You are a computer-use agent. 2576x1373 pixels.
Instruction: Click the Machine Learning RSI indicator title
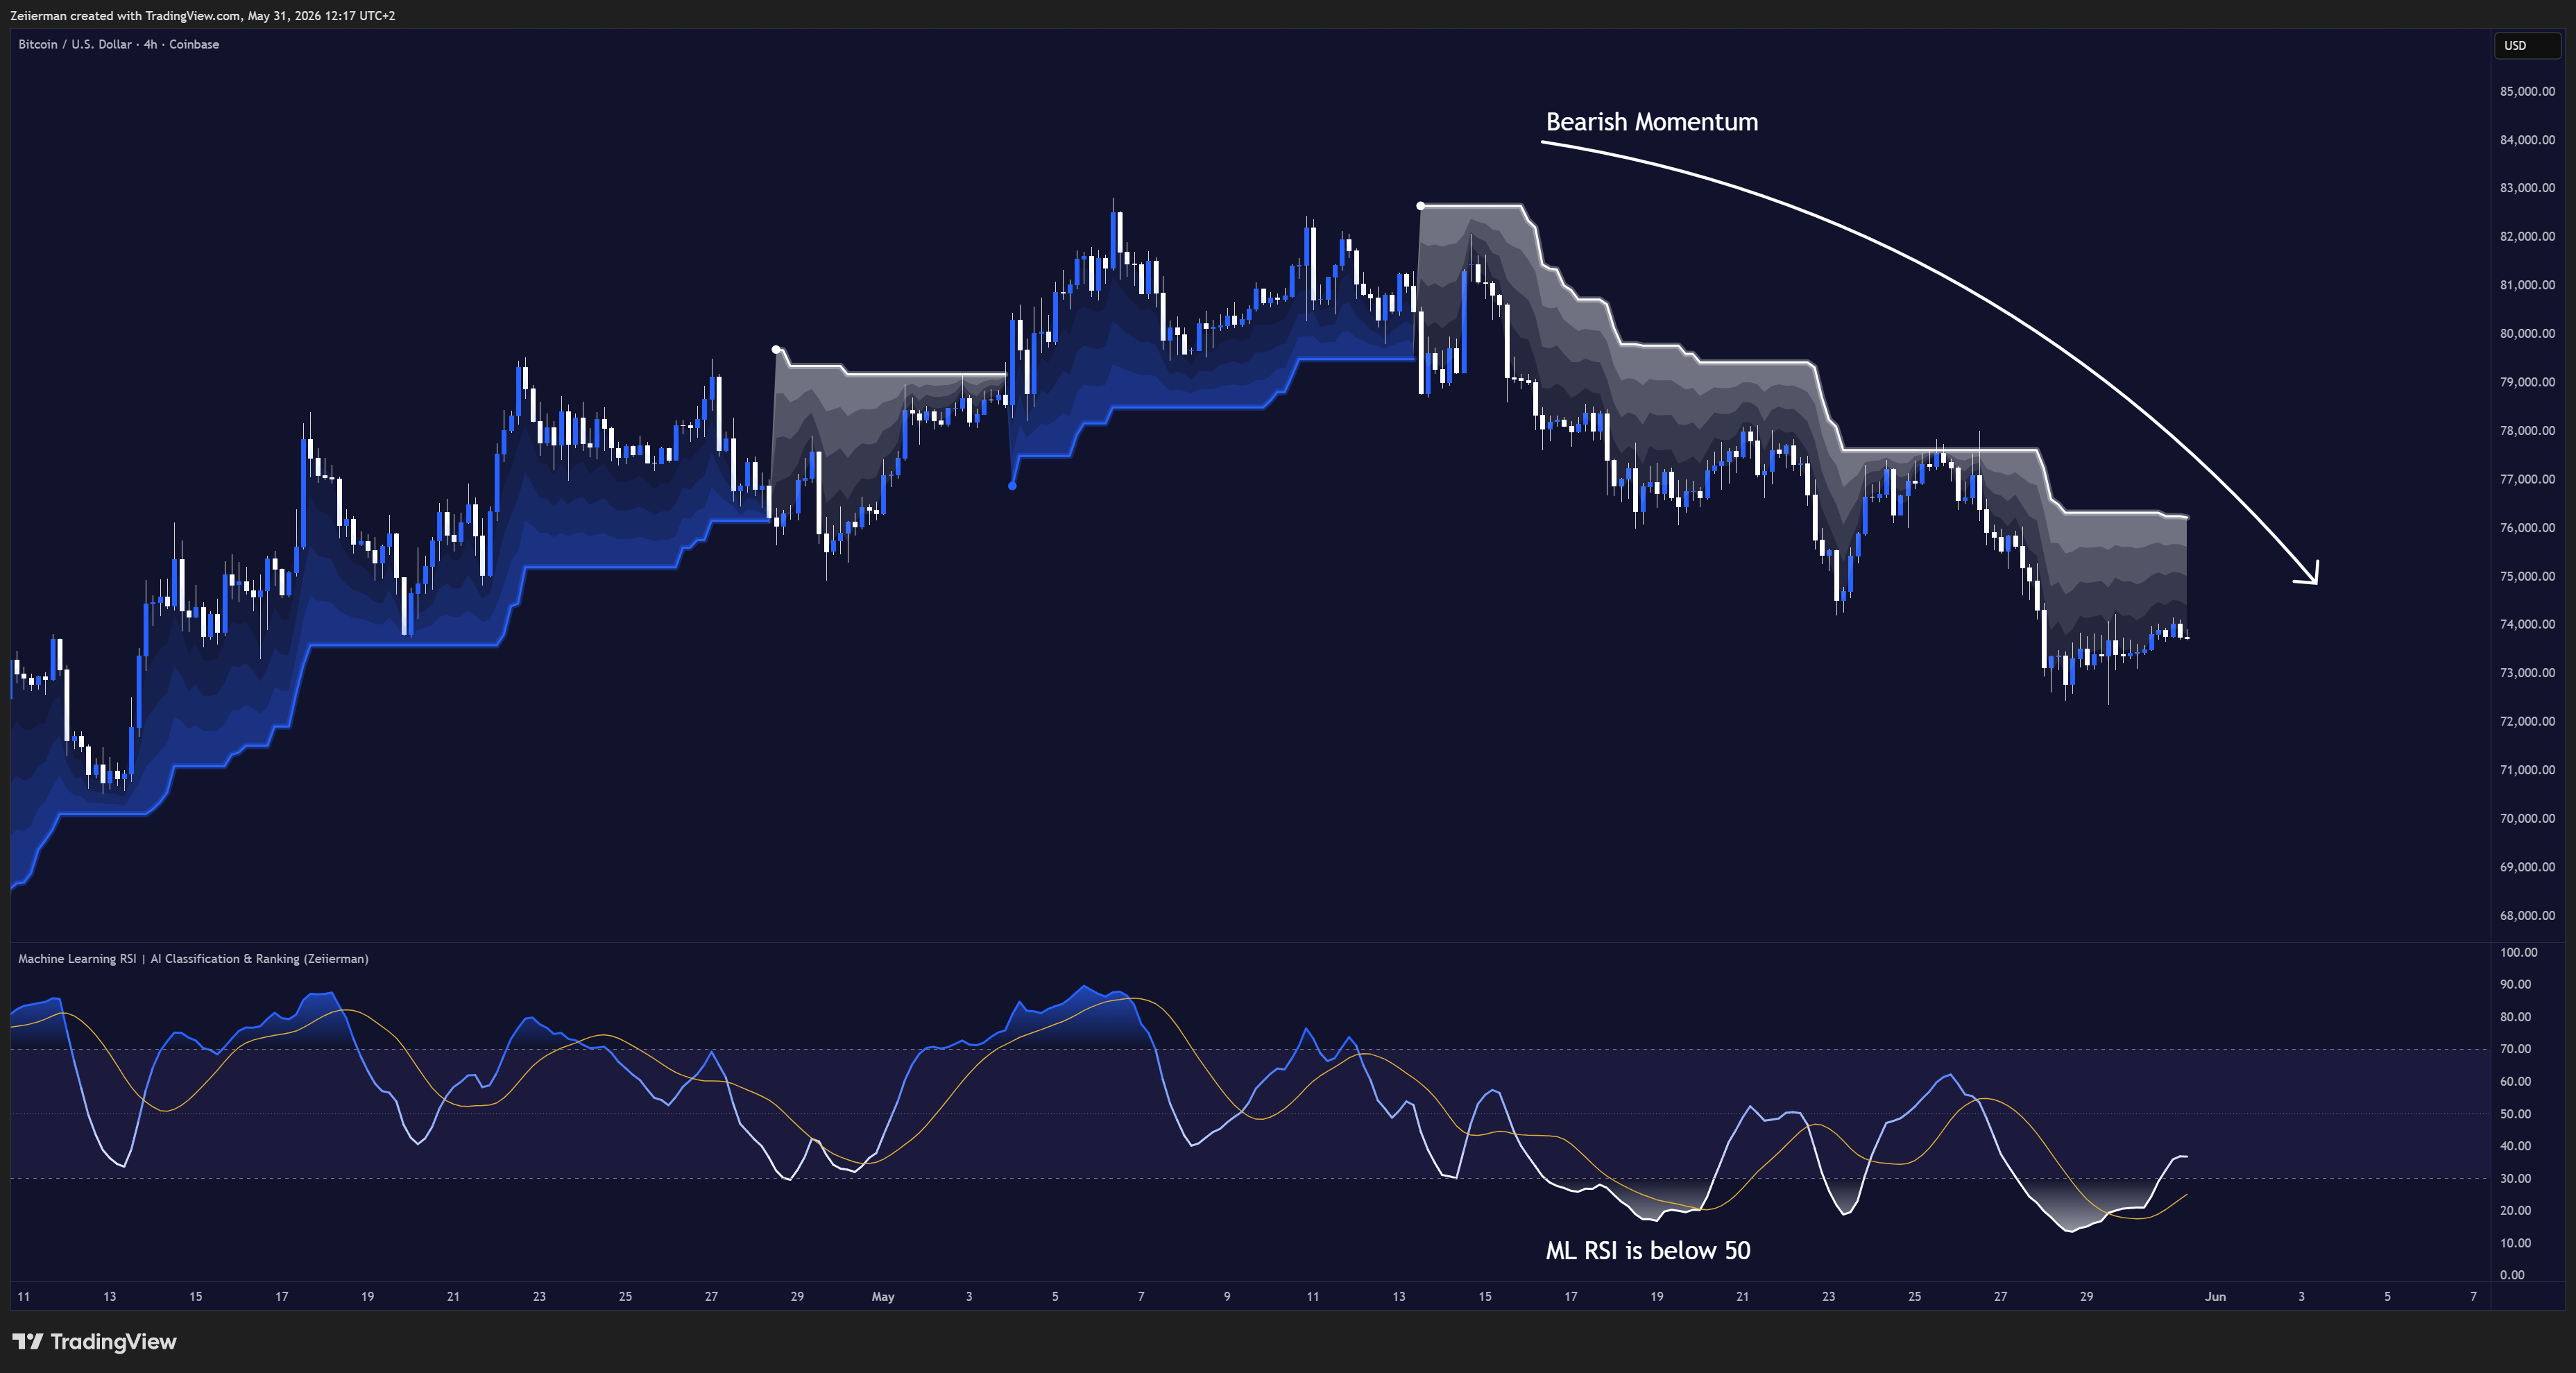(193, 958)
